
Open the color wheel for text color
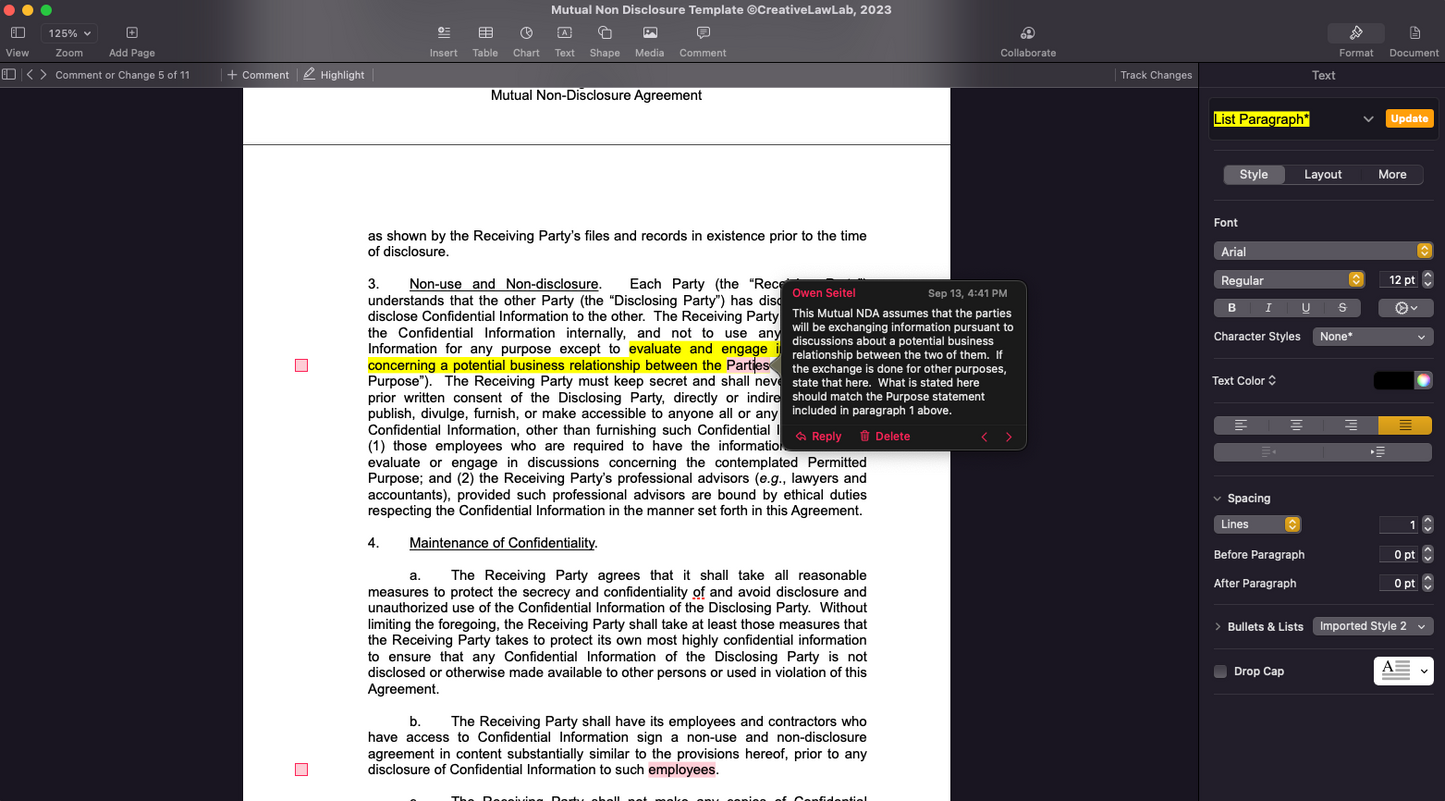pyautogui.click(x=1423, y=380)
